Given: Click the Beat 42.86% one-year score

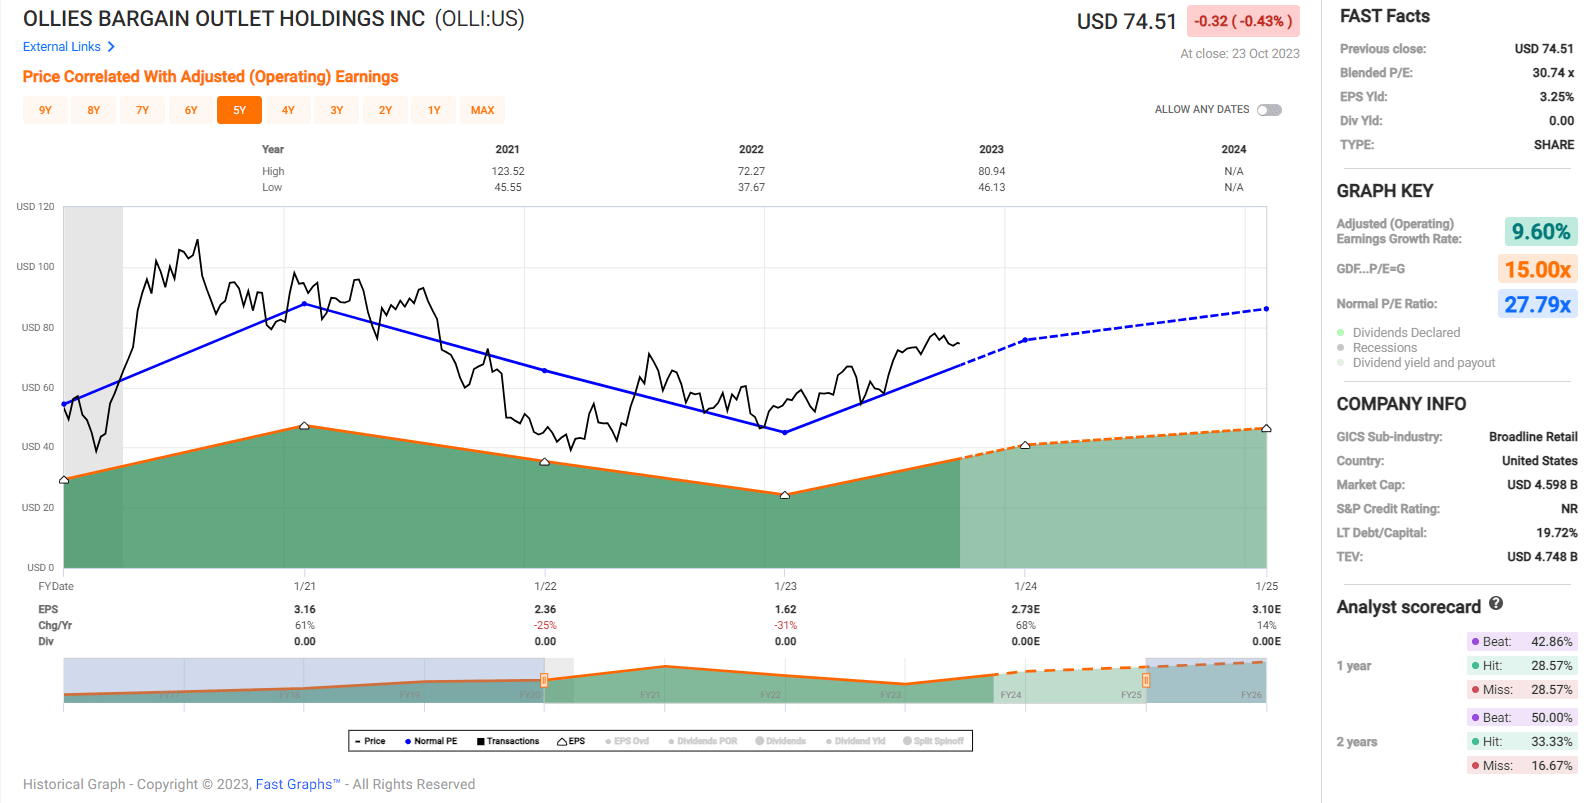Looking at the screenshot, I should tap(1521, 642).
